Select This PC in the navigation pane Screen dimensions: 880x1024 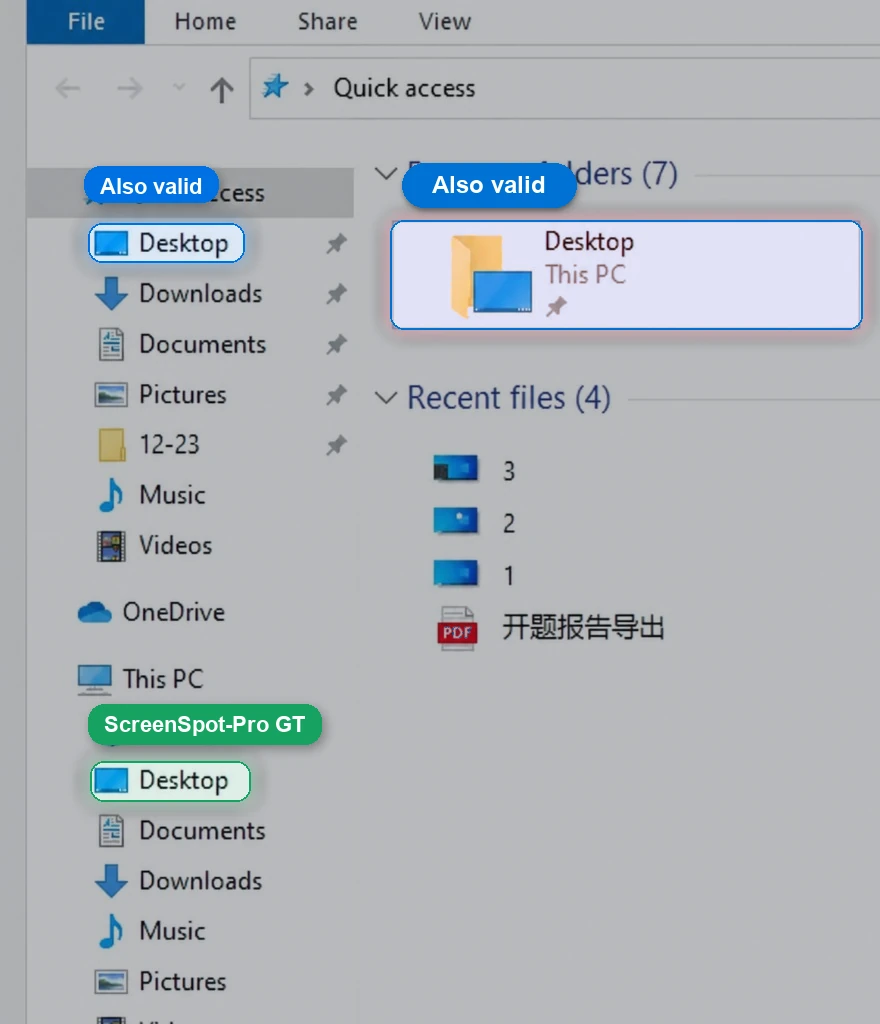click(x=140, y=679)
